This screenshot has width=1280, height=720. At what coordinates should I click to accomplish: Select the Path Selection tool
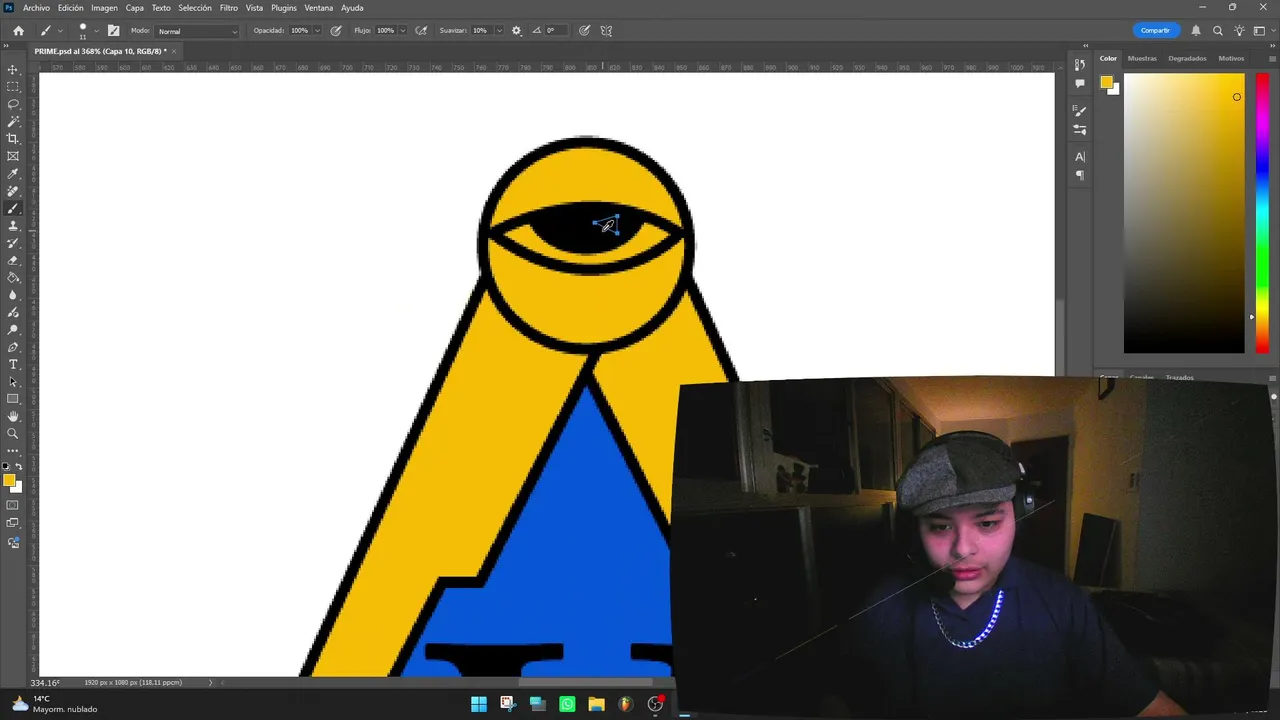coord(13,382)
